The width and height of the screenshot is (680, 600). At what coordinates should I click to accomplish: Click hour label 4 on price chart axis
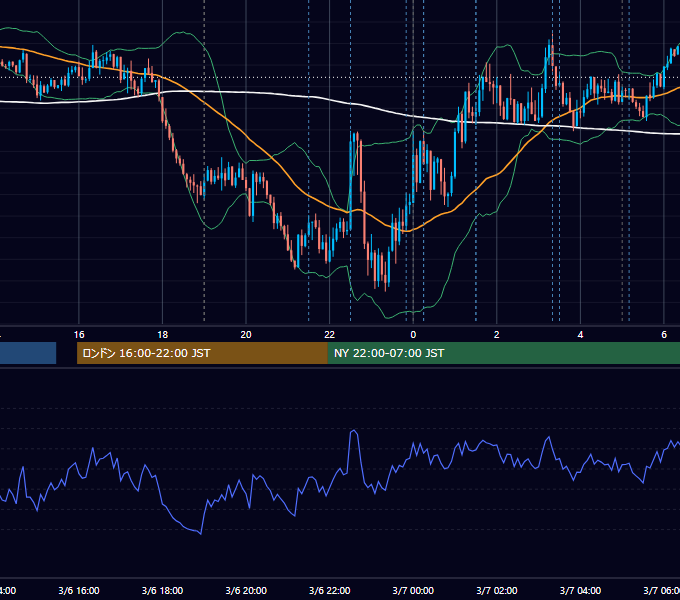pos(580,335)
